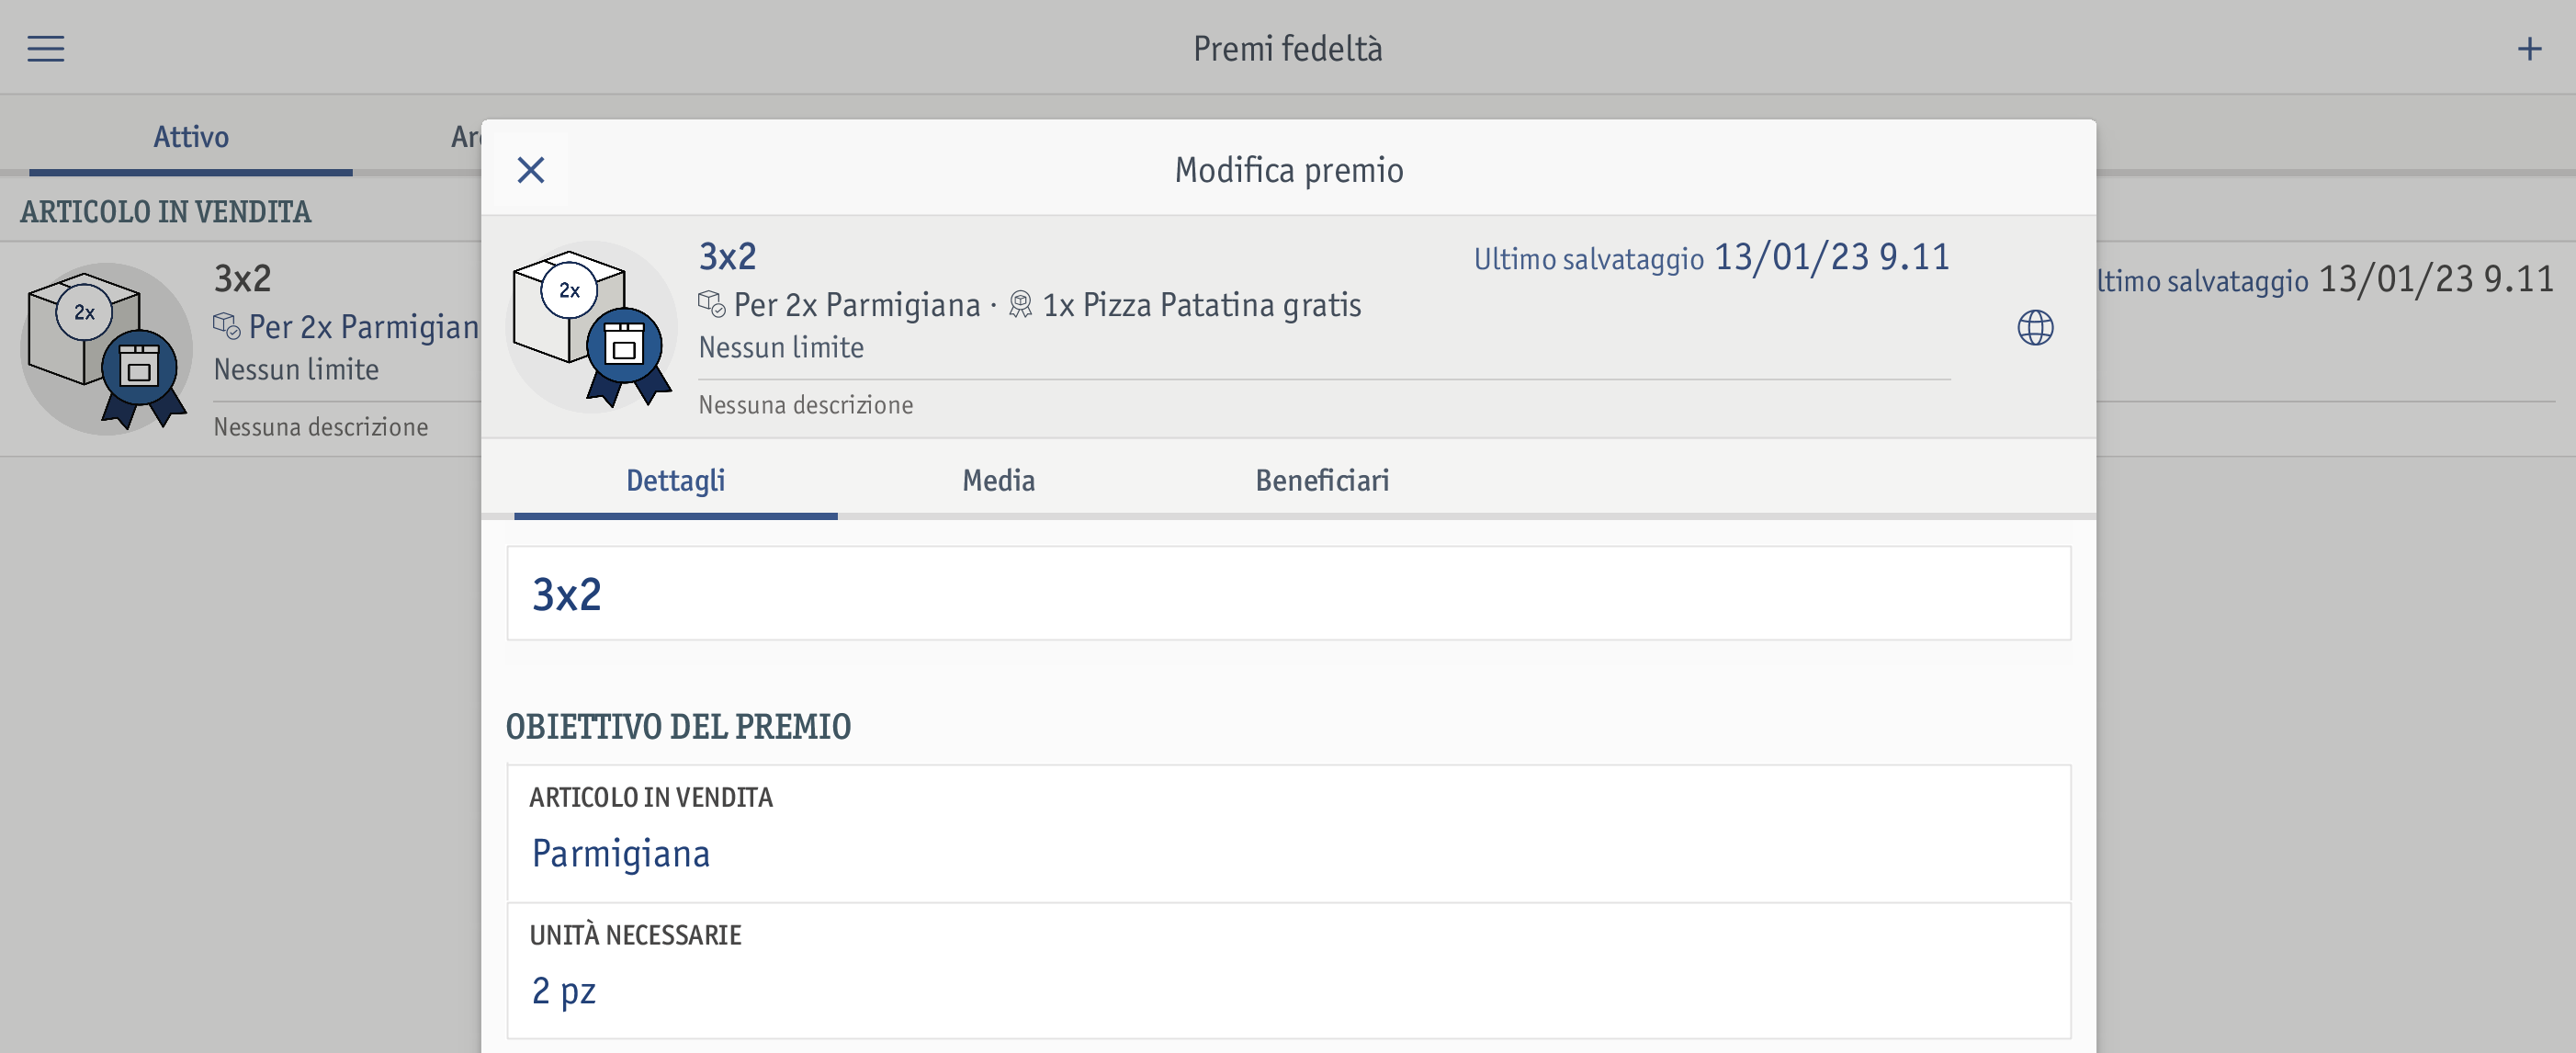
Task: Click the globe language icon
Action: point(2034,327)
